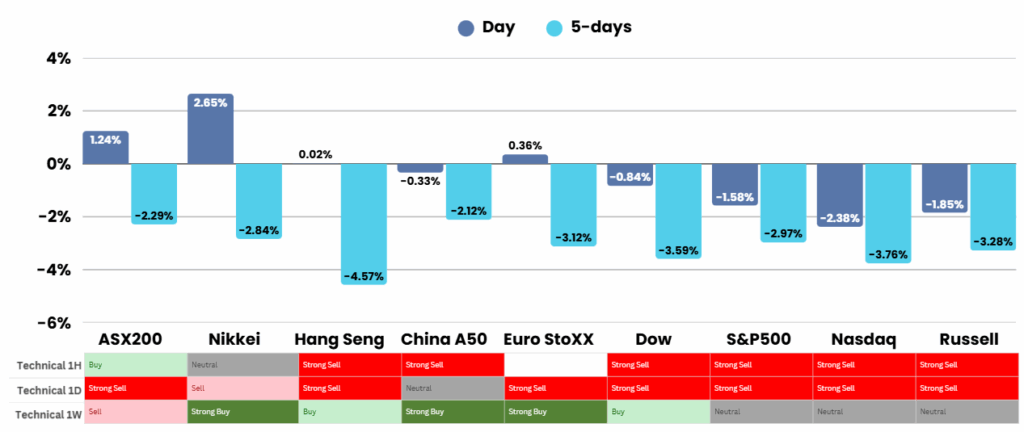The image size is (1024, 432).
Task: Click the Nasdaq -3.76% five-day bar
Action: pyautogui.click(x=889, y=212)
